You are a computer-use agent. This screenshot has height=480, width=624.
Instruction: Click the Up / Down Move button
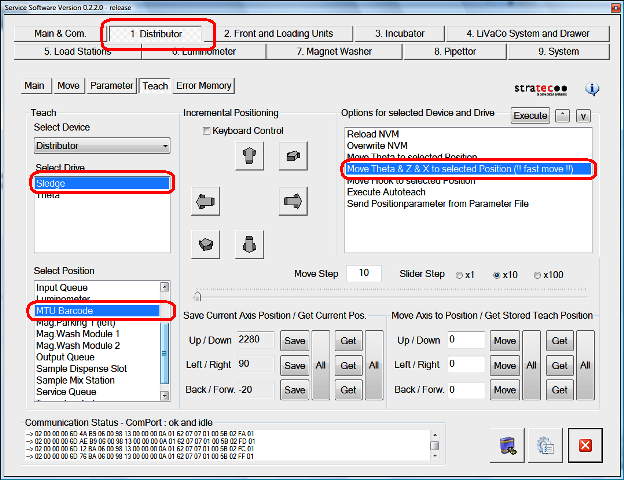[504, 341]
